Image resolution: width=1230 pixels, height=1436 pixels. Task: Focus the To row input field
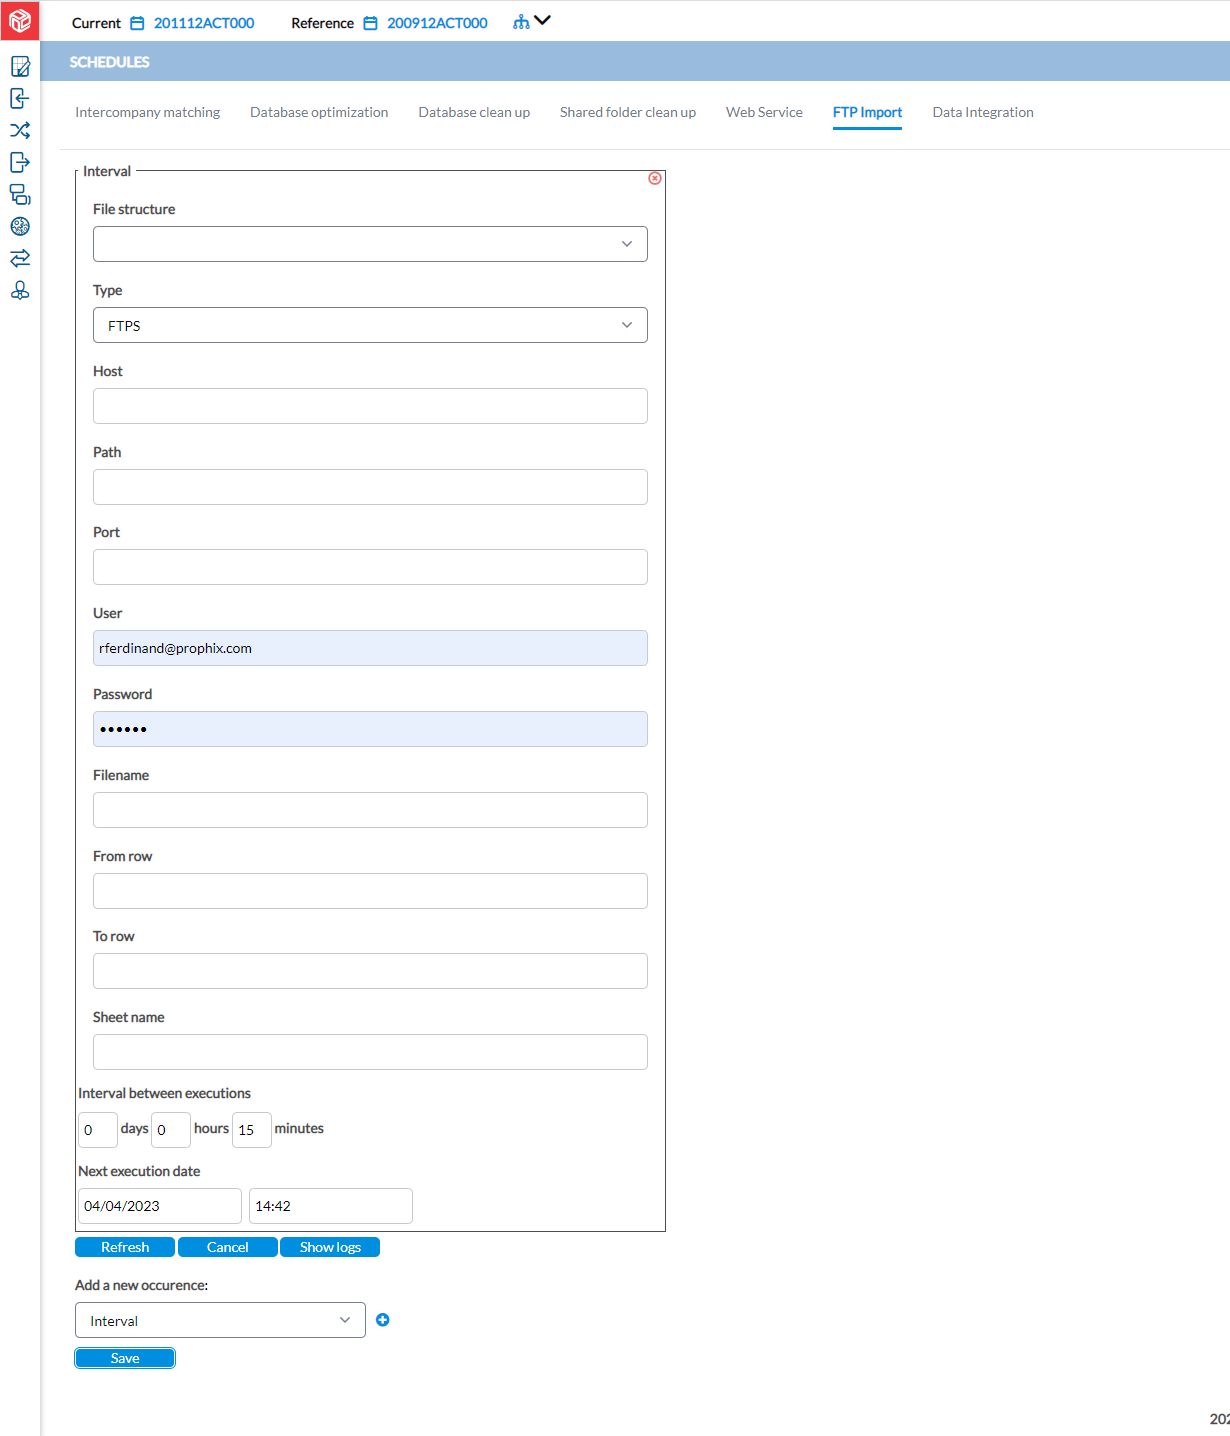[x=370, y=971]
